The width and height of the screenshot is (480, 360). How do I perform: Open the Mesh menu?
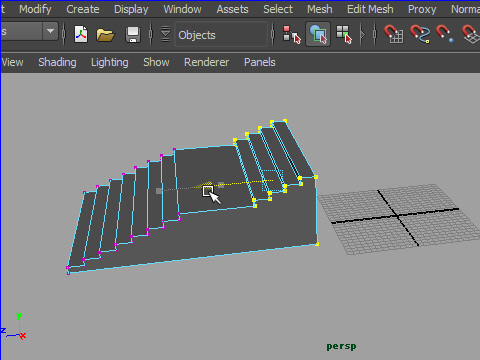[x=320, y=9]
